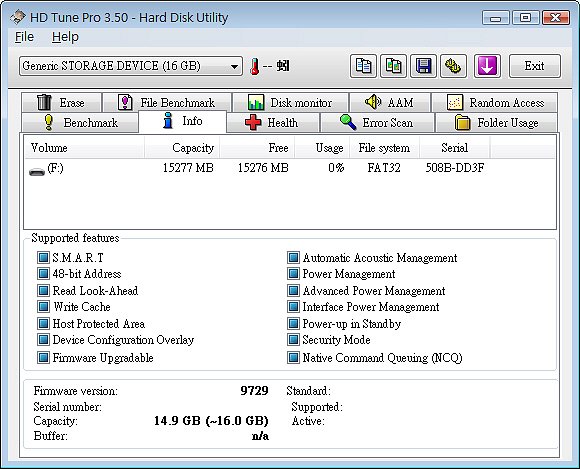This screenshot has height=469, width=580.
Task: Open options via the wrench icon
Action: tap(453, 66)
